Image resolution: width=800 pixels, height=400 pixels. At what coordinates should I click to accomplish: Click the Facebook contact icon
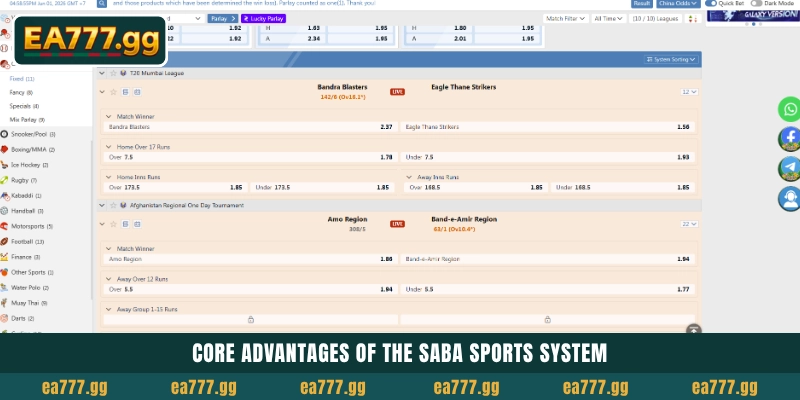pos(790,139)
